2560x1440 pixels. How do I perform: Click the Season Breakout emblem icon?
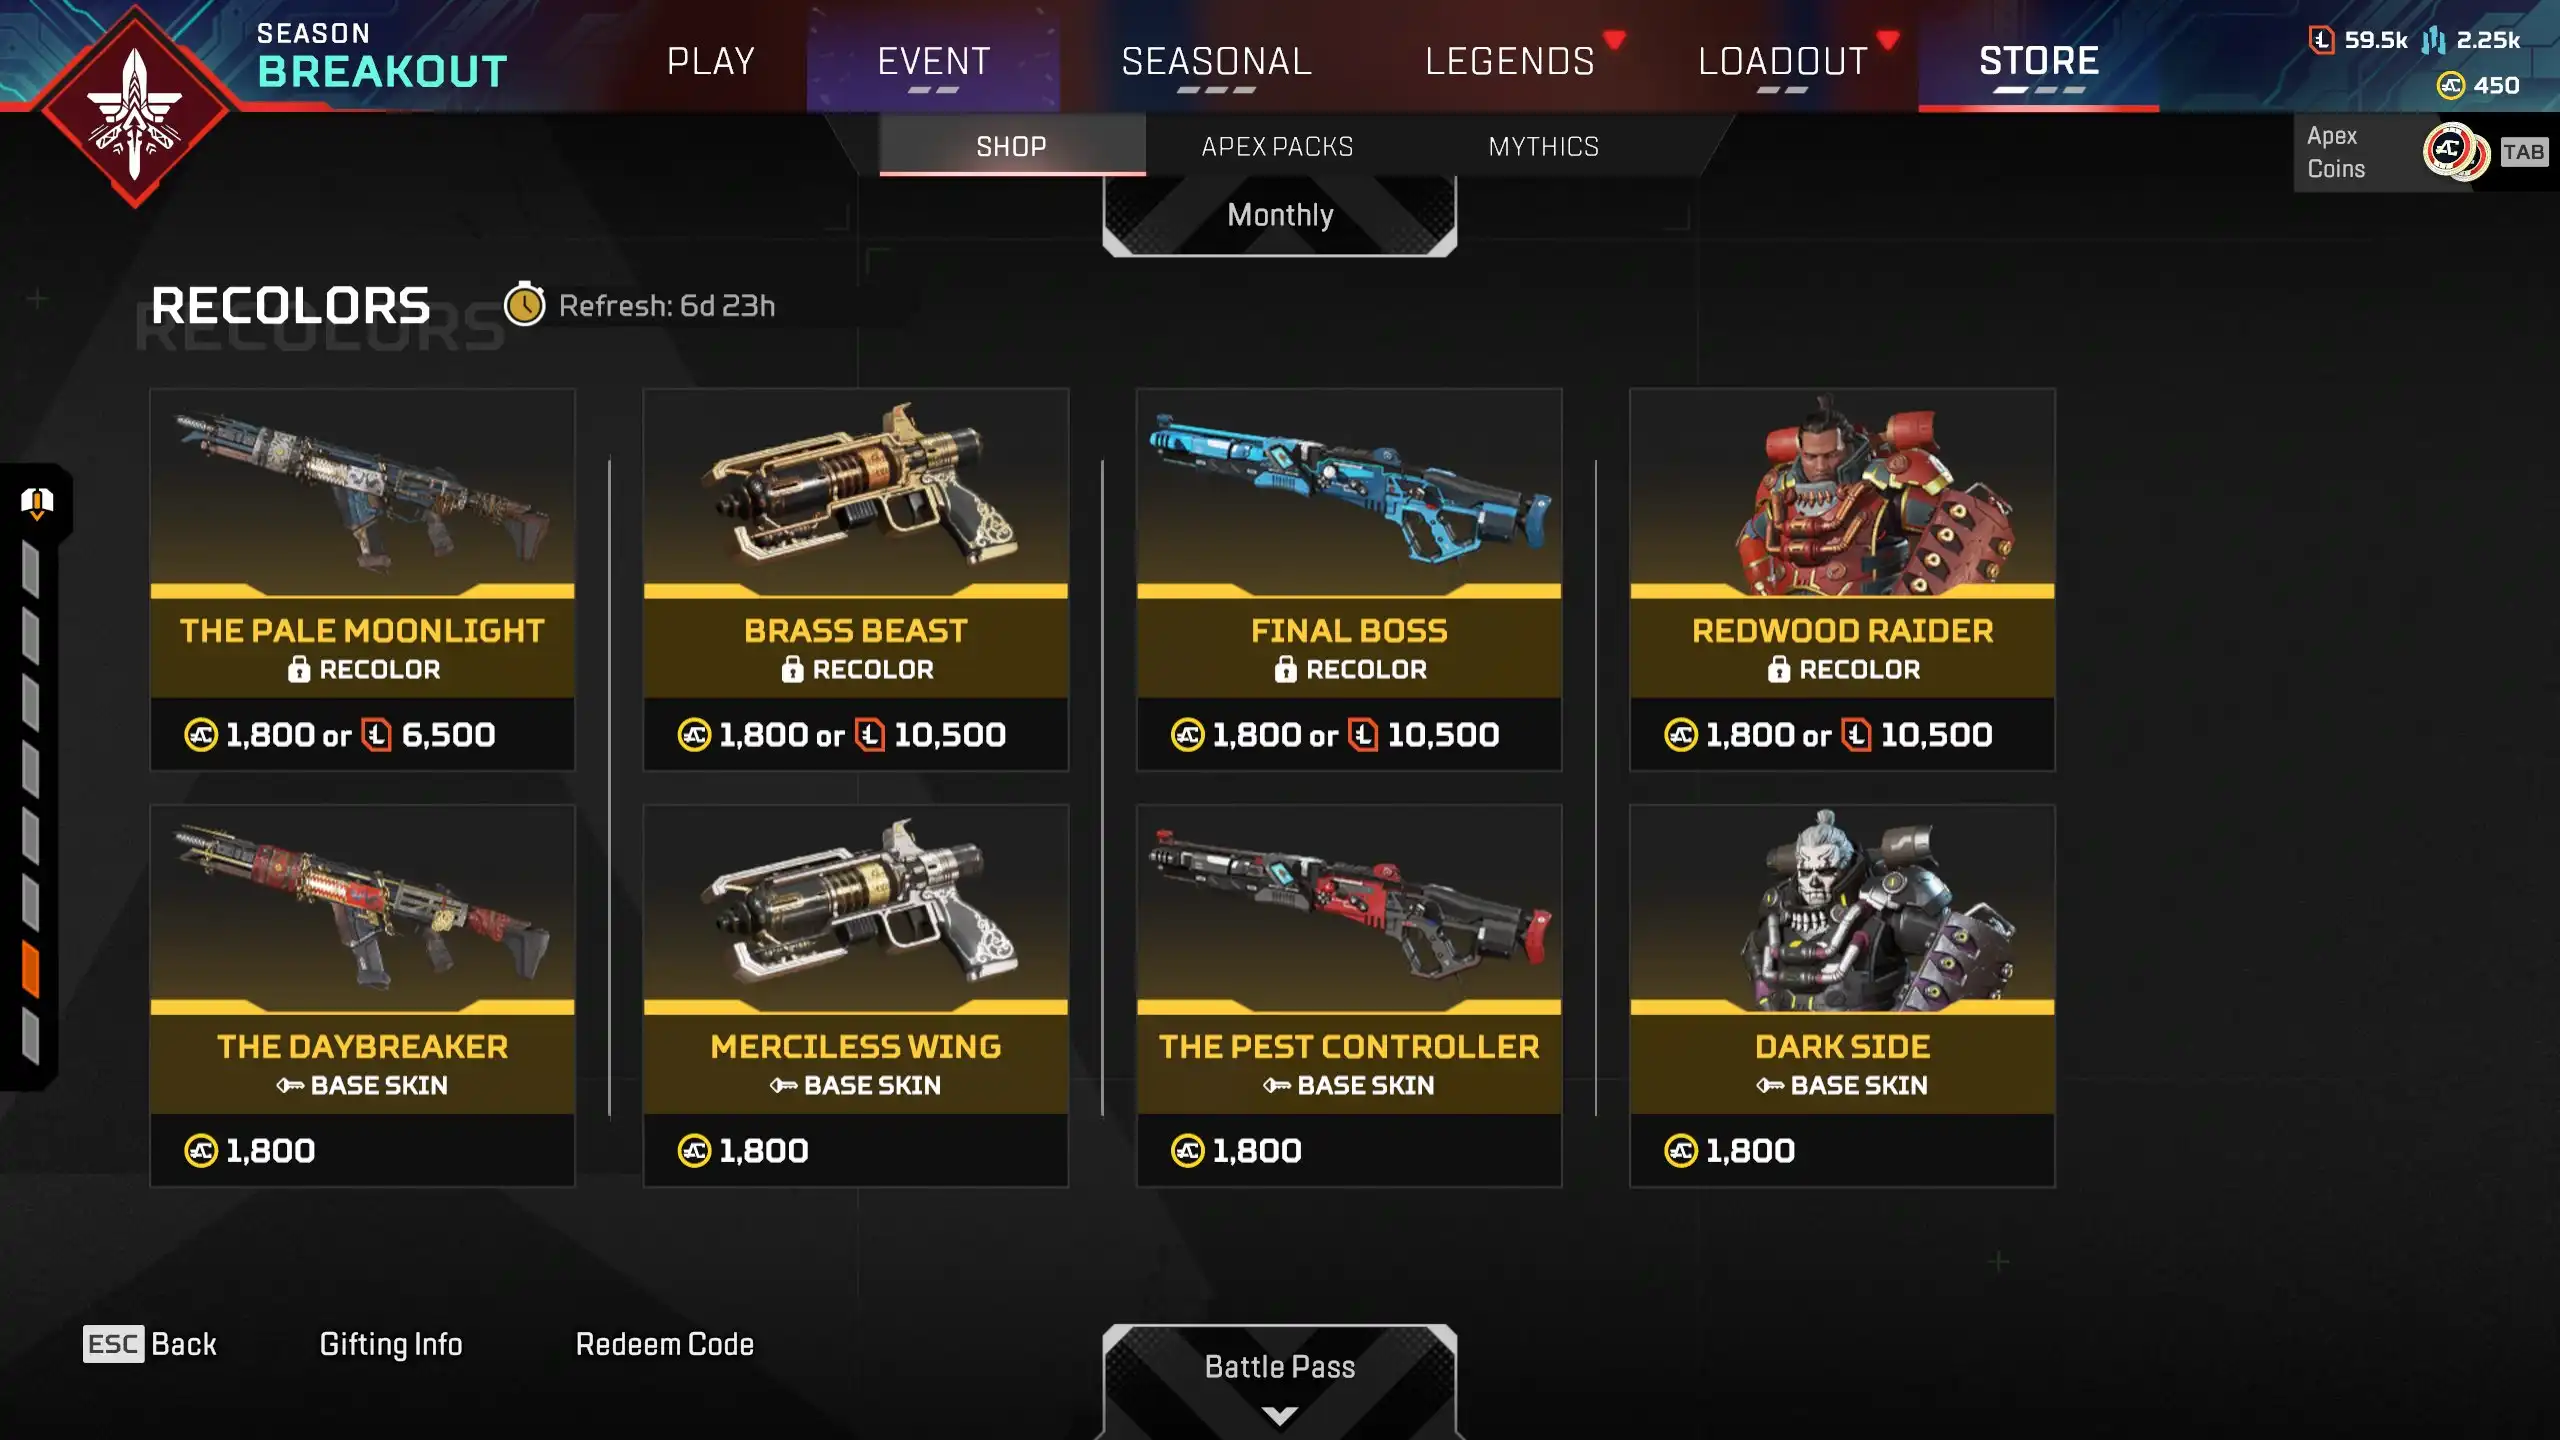tap(135, 108)
